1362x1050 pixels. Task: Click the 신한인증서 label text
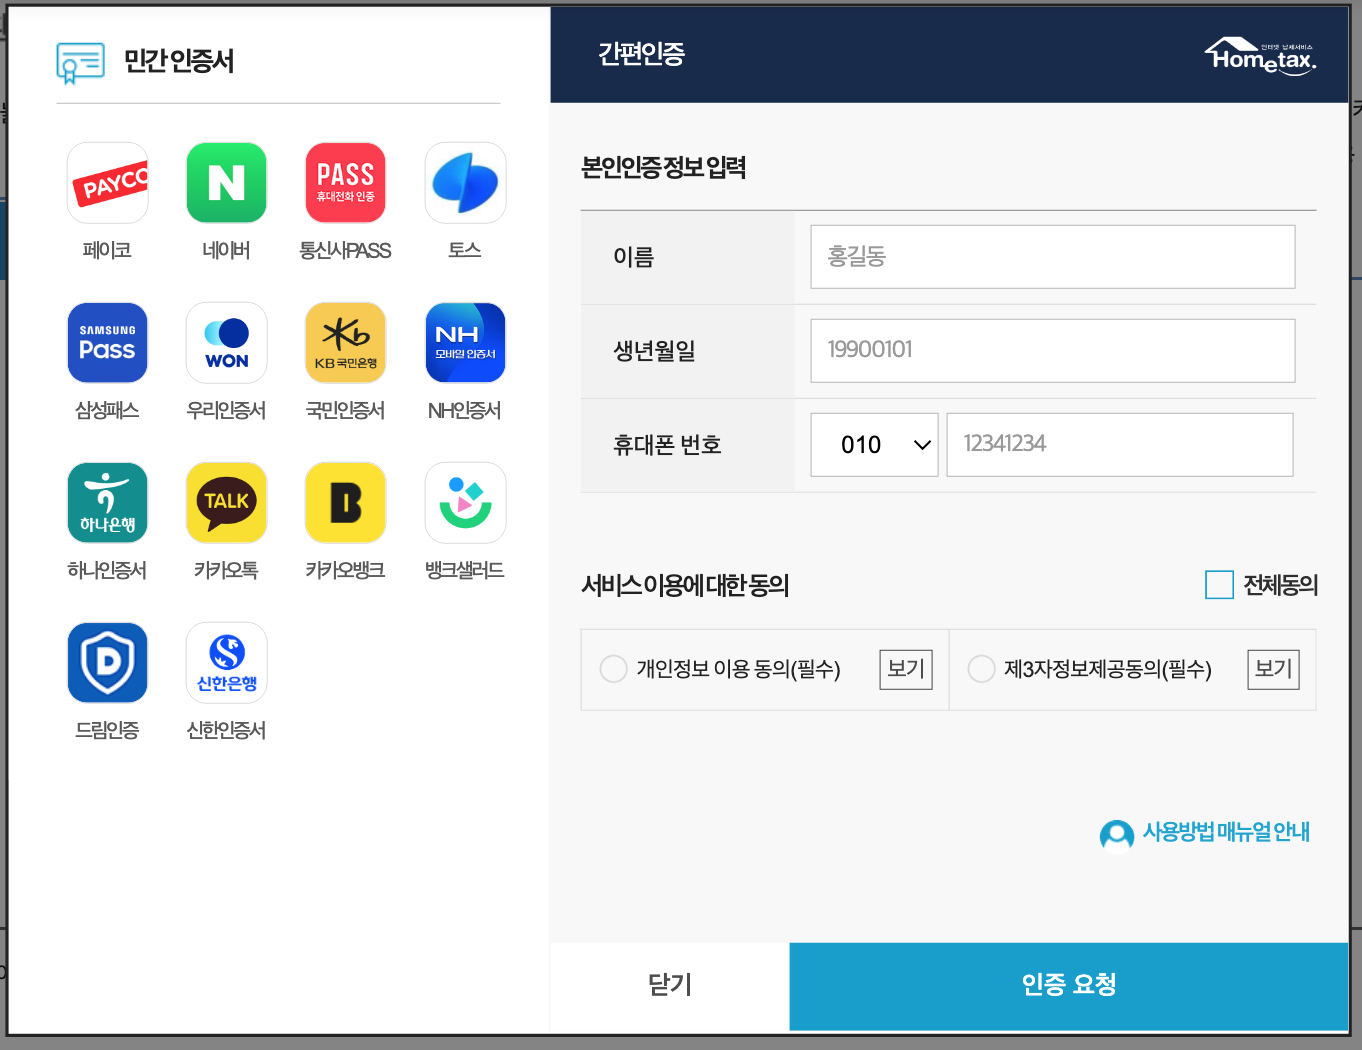tap(226, 731)
